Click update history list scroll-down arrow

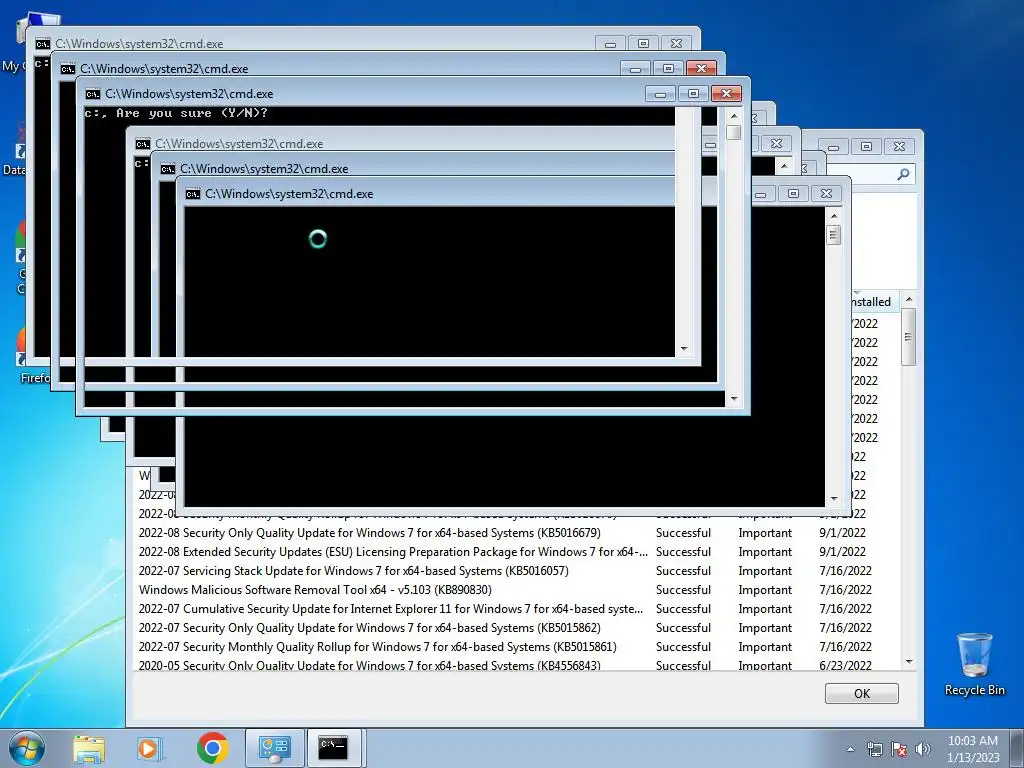tap(908, 662)
